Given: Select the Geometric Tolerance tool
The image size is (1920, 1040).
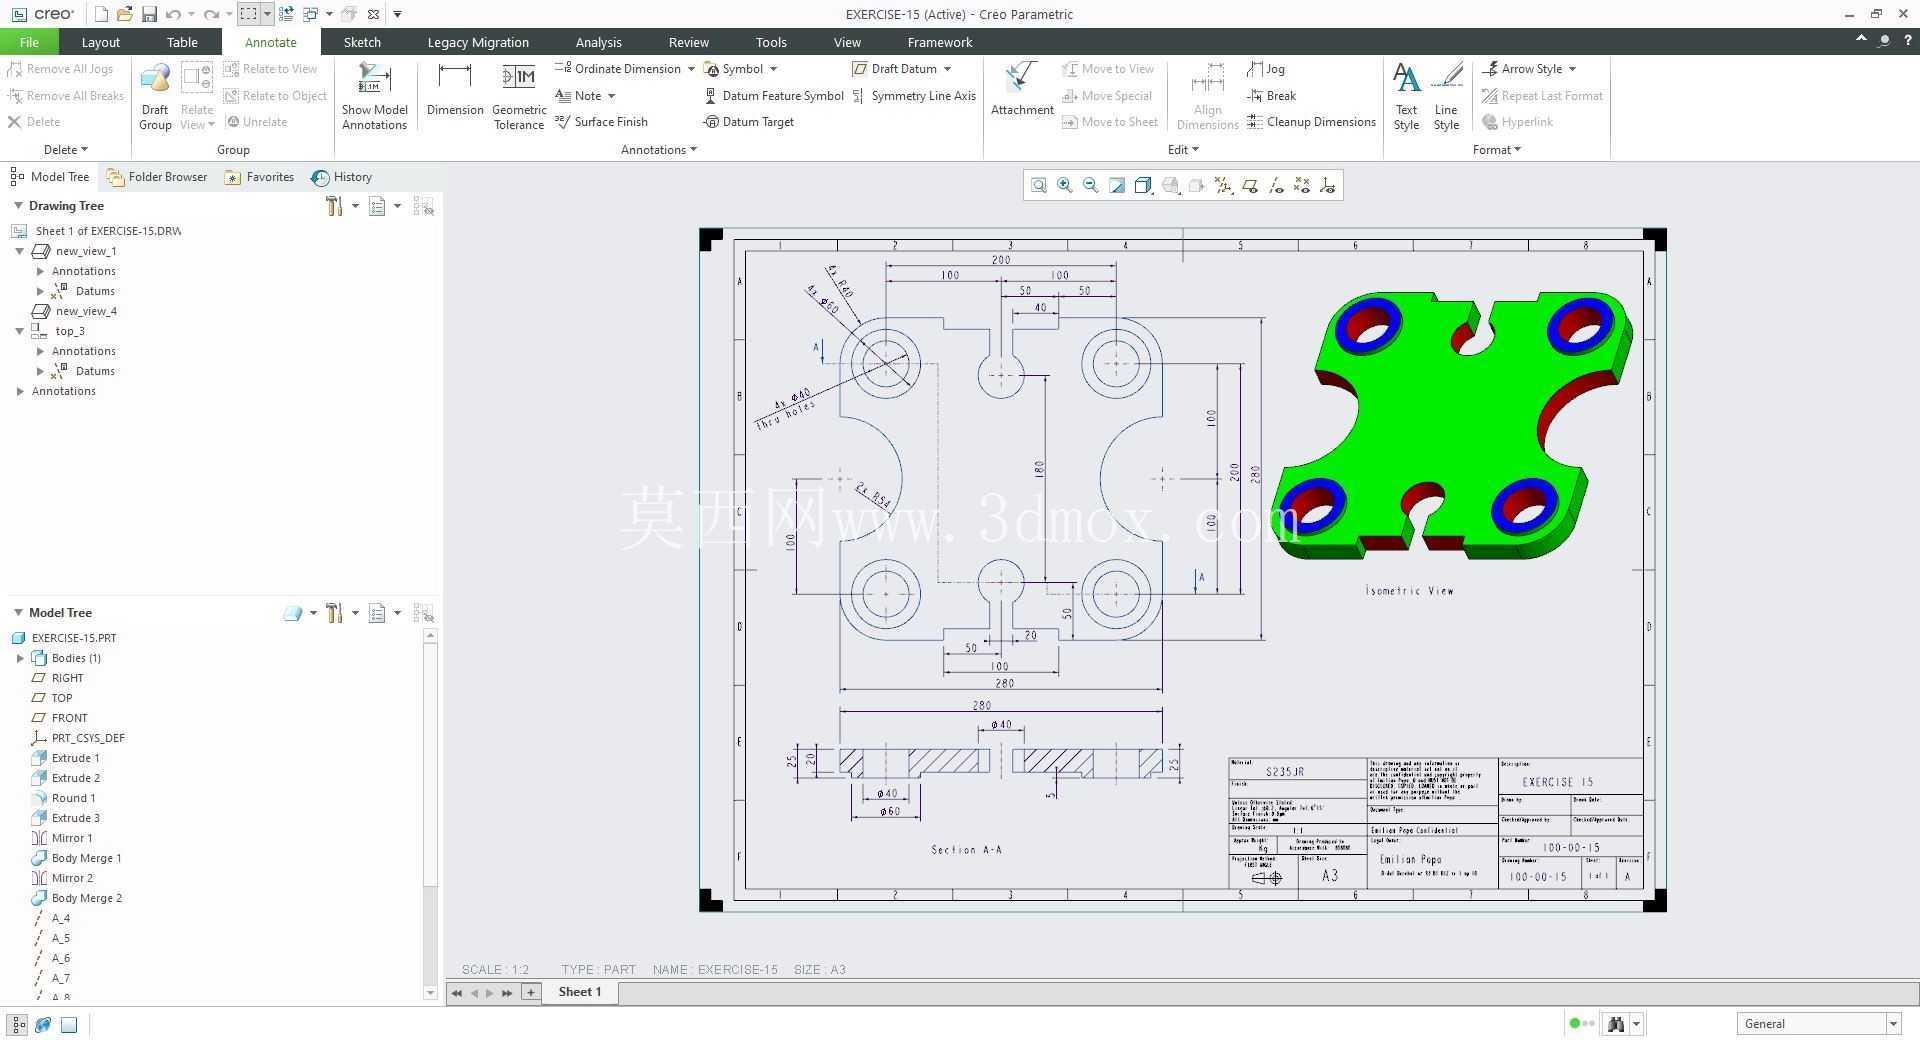Looking at the screenshot, I should [519, 96].
